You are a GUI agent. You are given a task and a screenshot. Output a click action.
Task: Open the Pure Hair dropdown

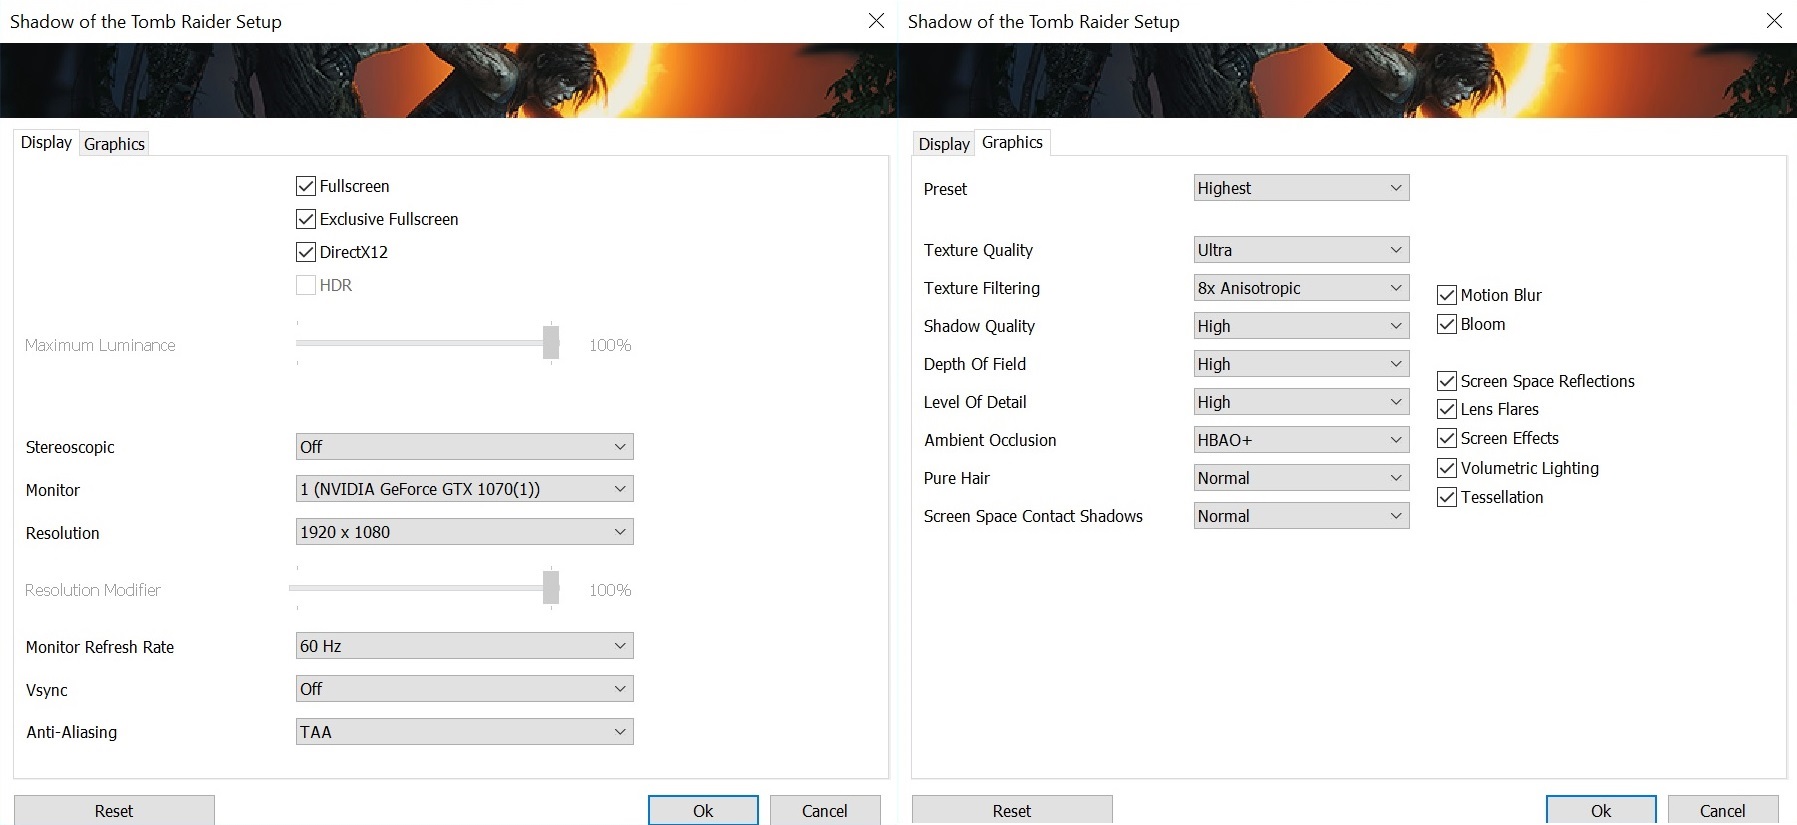pos(1301,478)
